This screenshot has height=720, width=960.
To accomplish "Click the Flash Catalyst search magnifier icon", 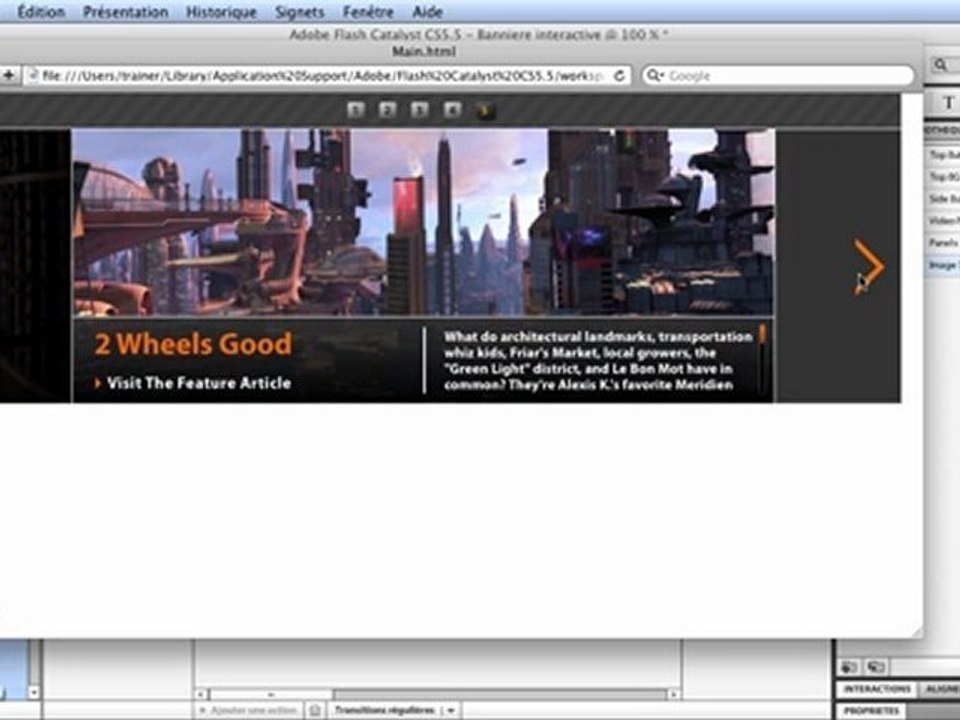I will [941, 64].
